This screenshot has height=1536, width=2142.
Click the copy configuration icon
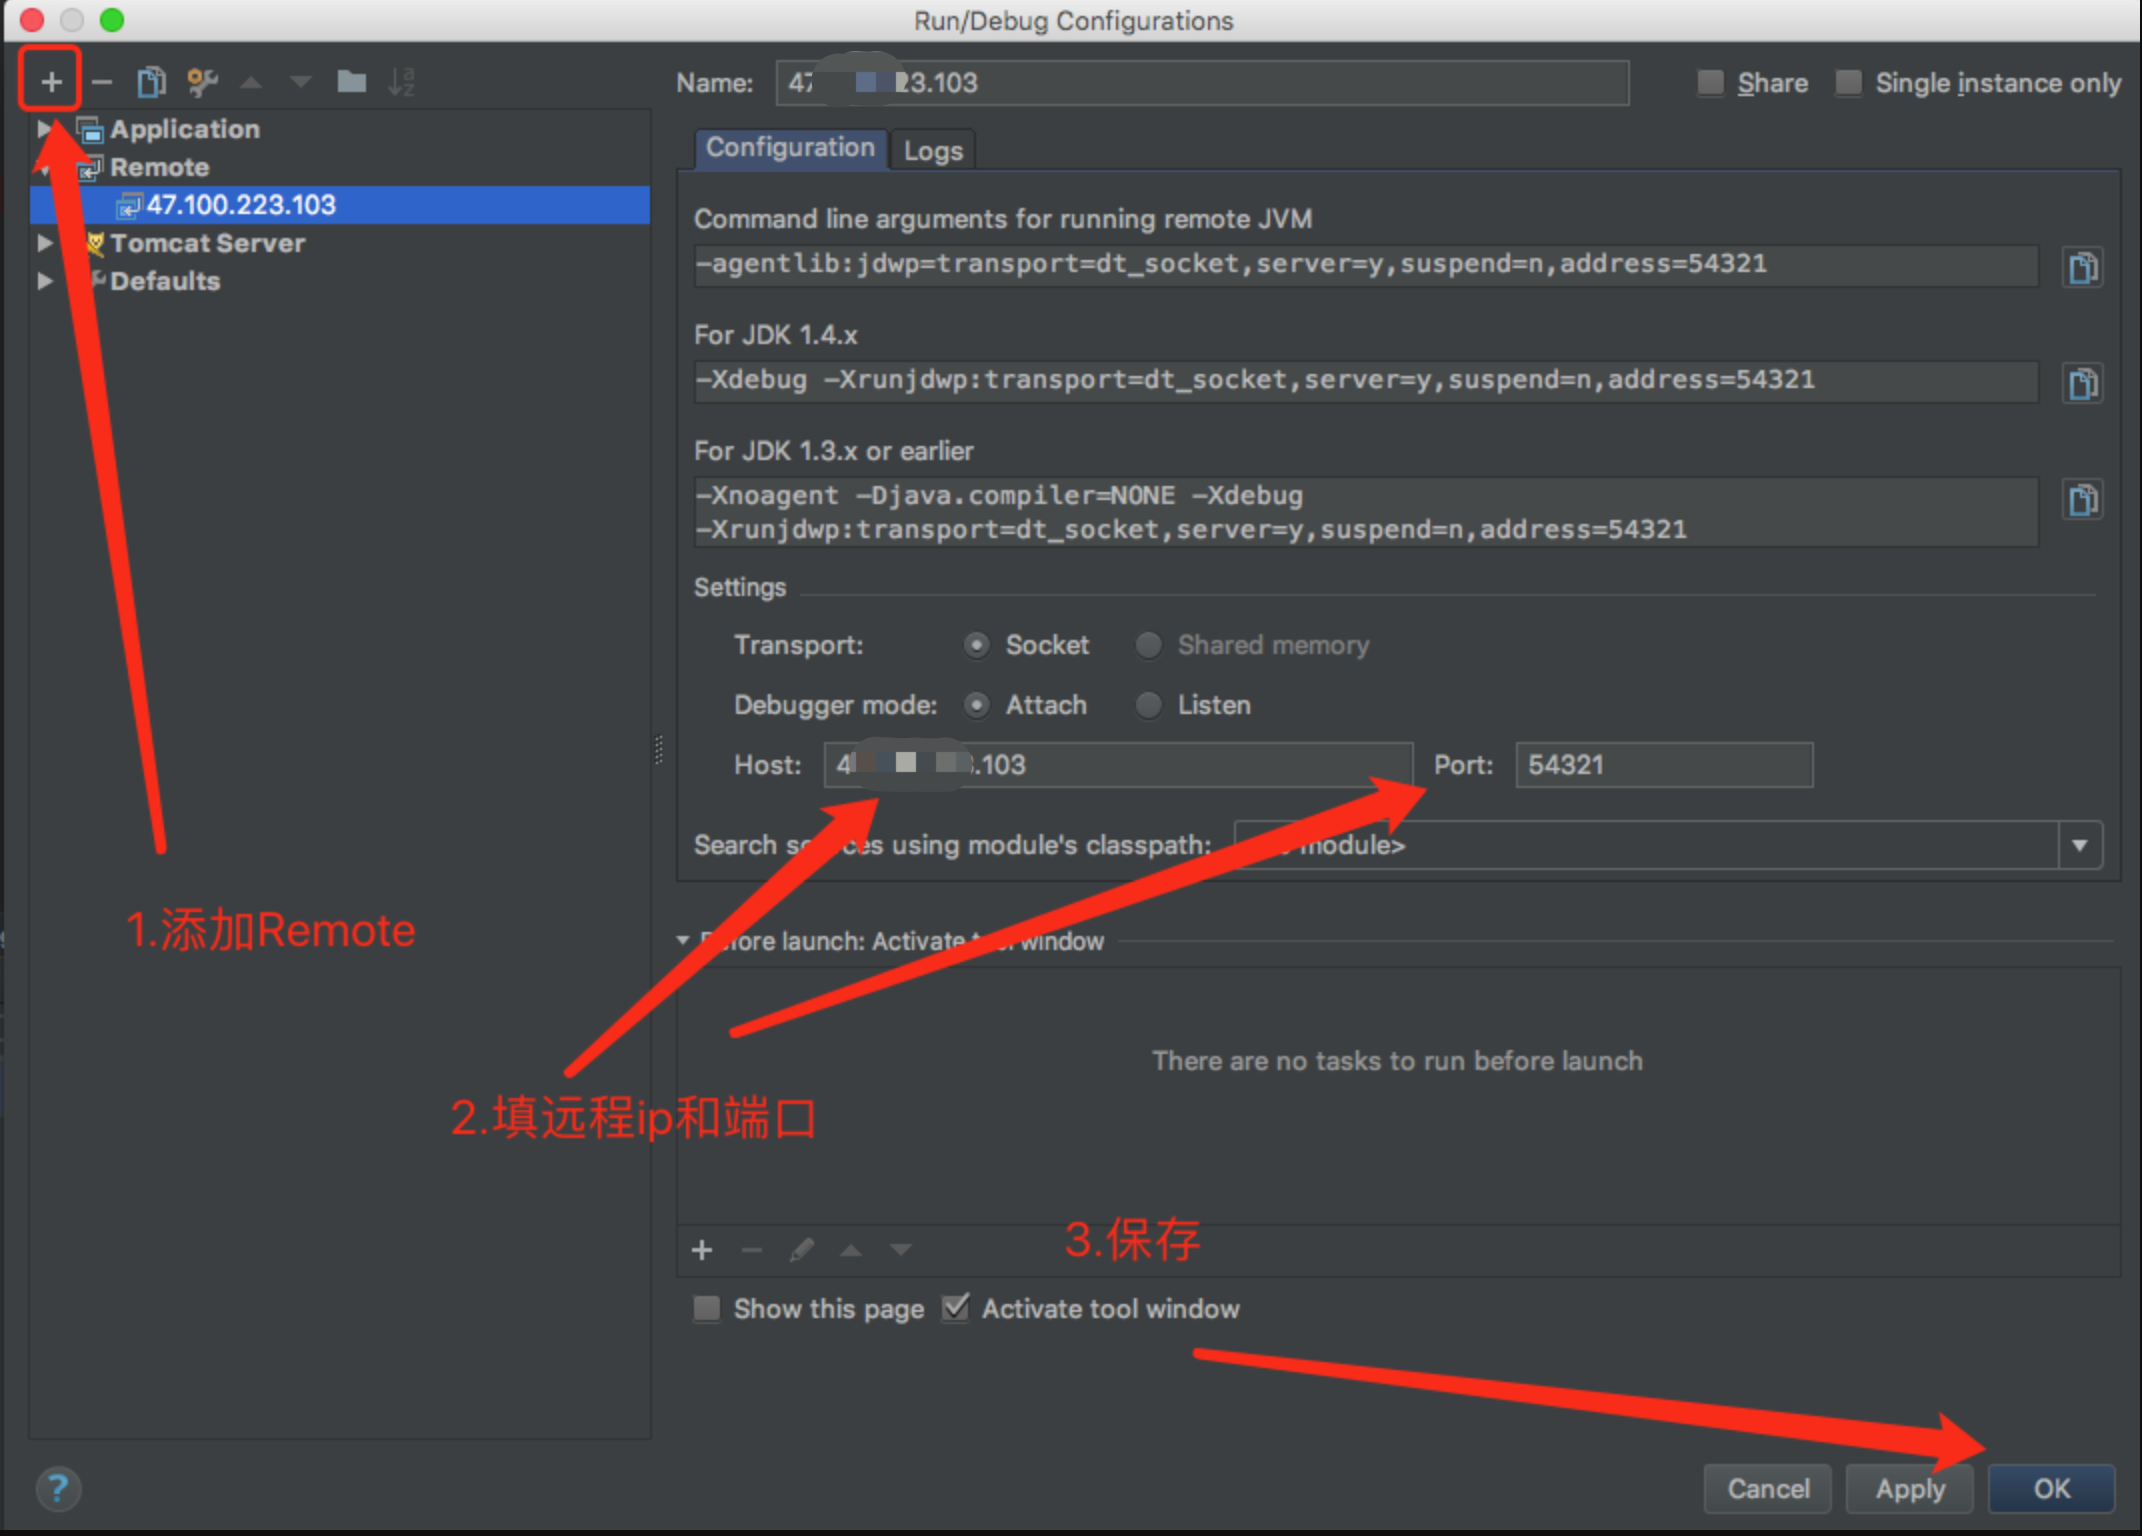[151, 81]
